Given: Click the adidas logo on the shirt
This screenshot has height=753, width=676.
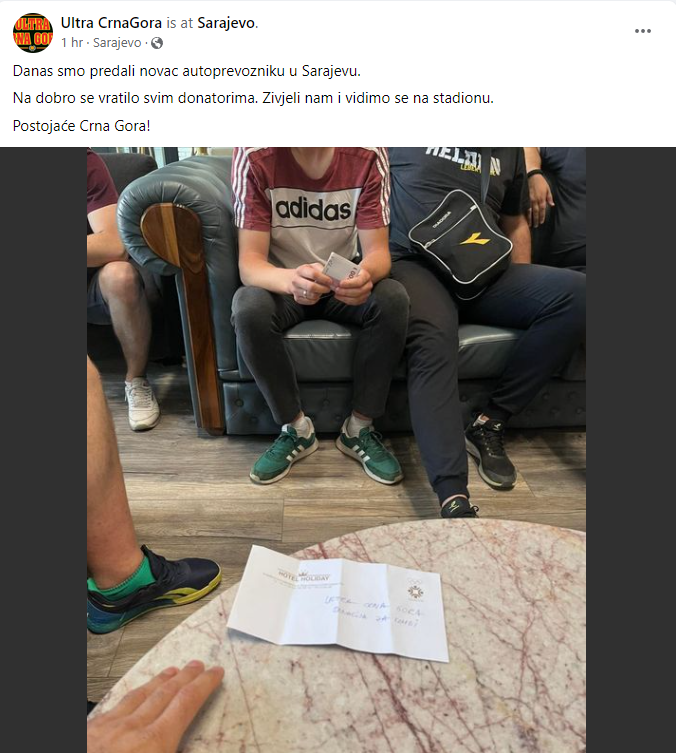Looking at the screenshot, I should pyautogui.click(x=313, y=209).
